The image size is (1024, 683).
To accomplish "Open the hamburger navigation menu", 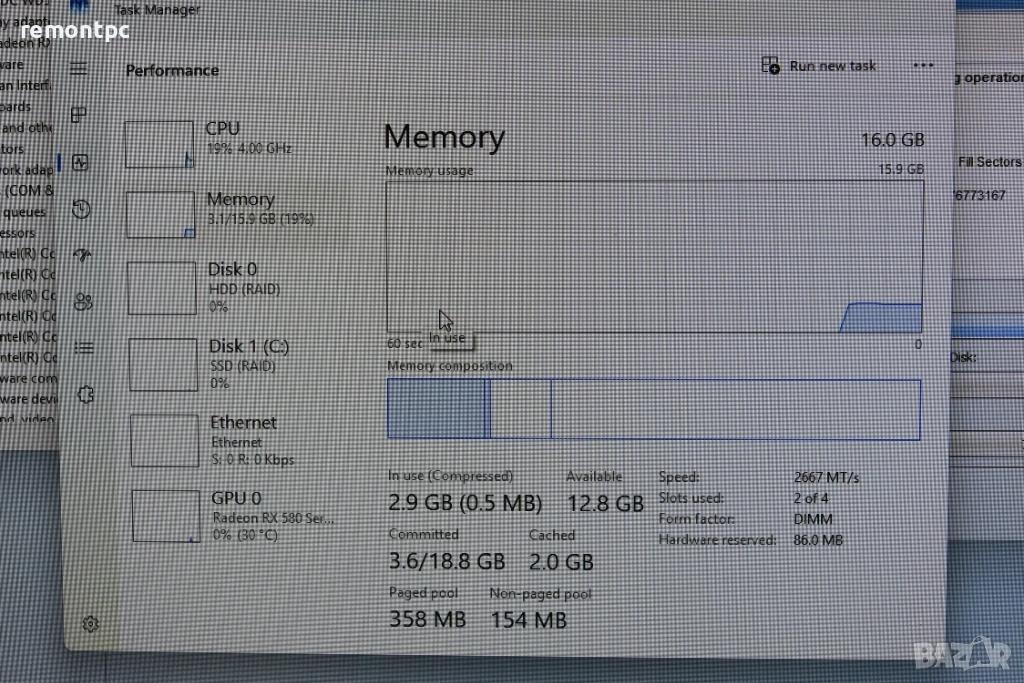I will click(x=78, y=69).
